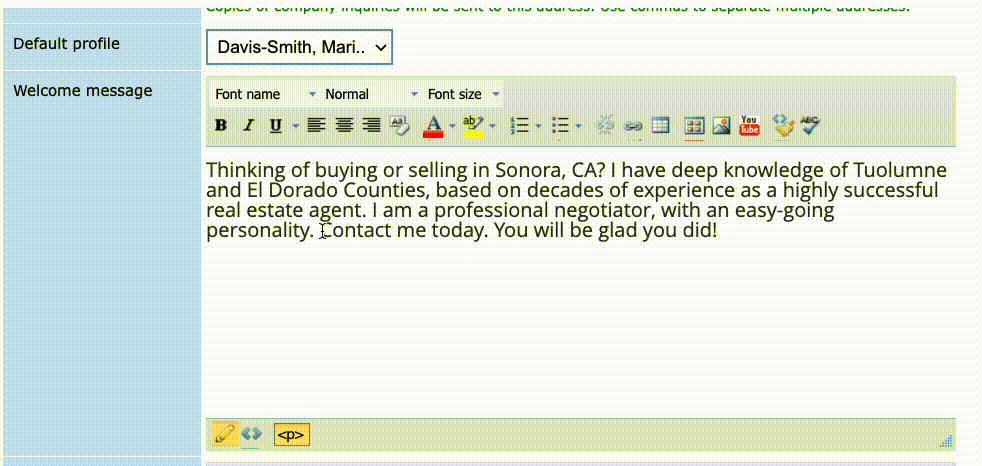The width and height of the screenshot is (982, 466).
Task: Center align the text
Action: point(344,126)
